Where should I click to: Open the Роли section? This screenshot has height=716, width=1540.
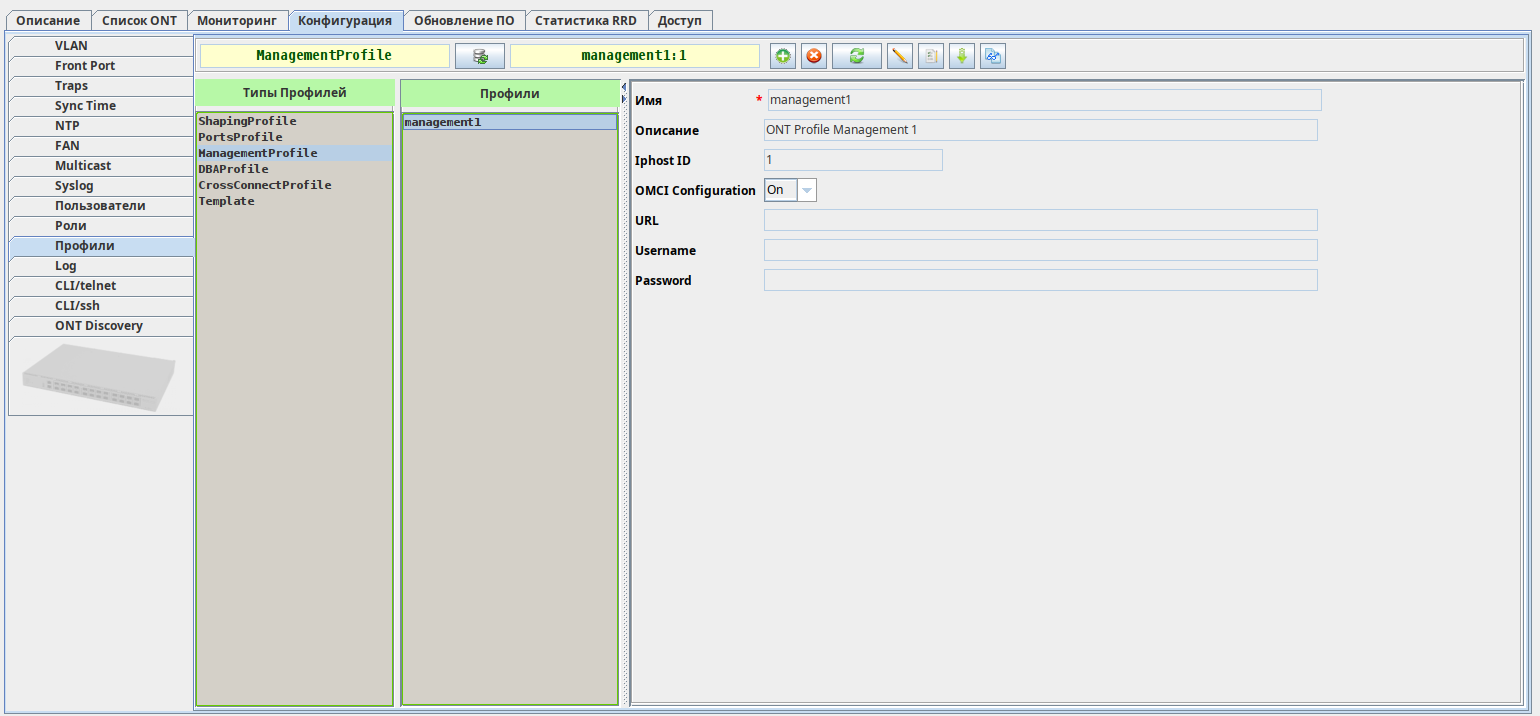pos(101,226)
